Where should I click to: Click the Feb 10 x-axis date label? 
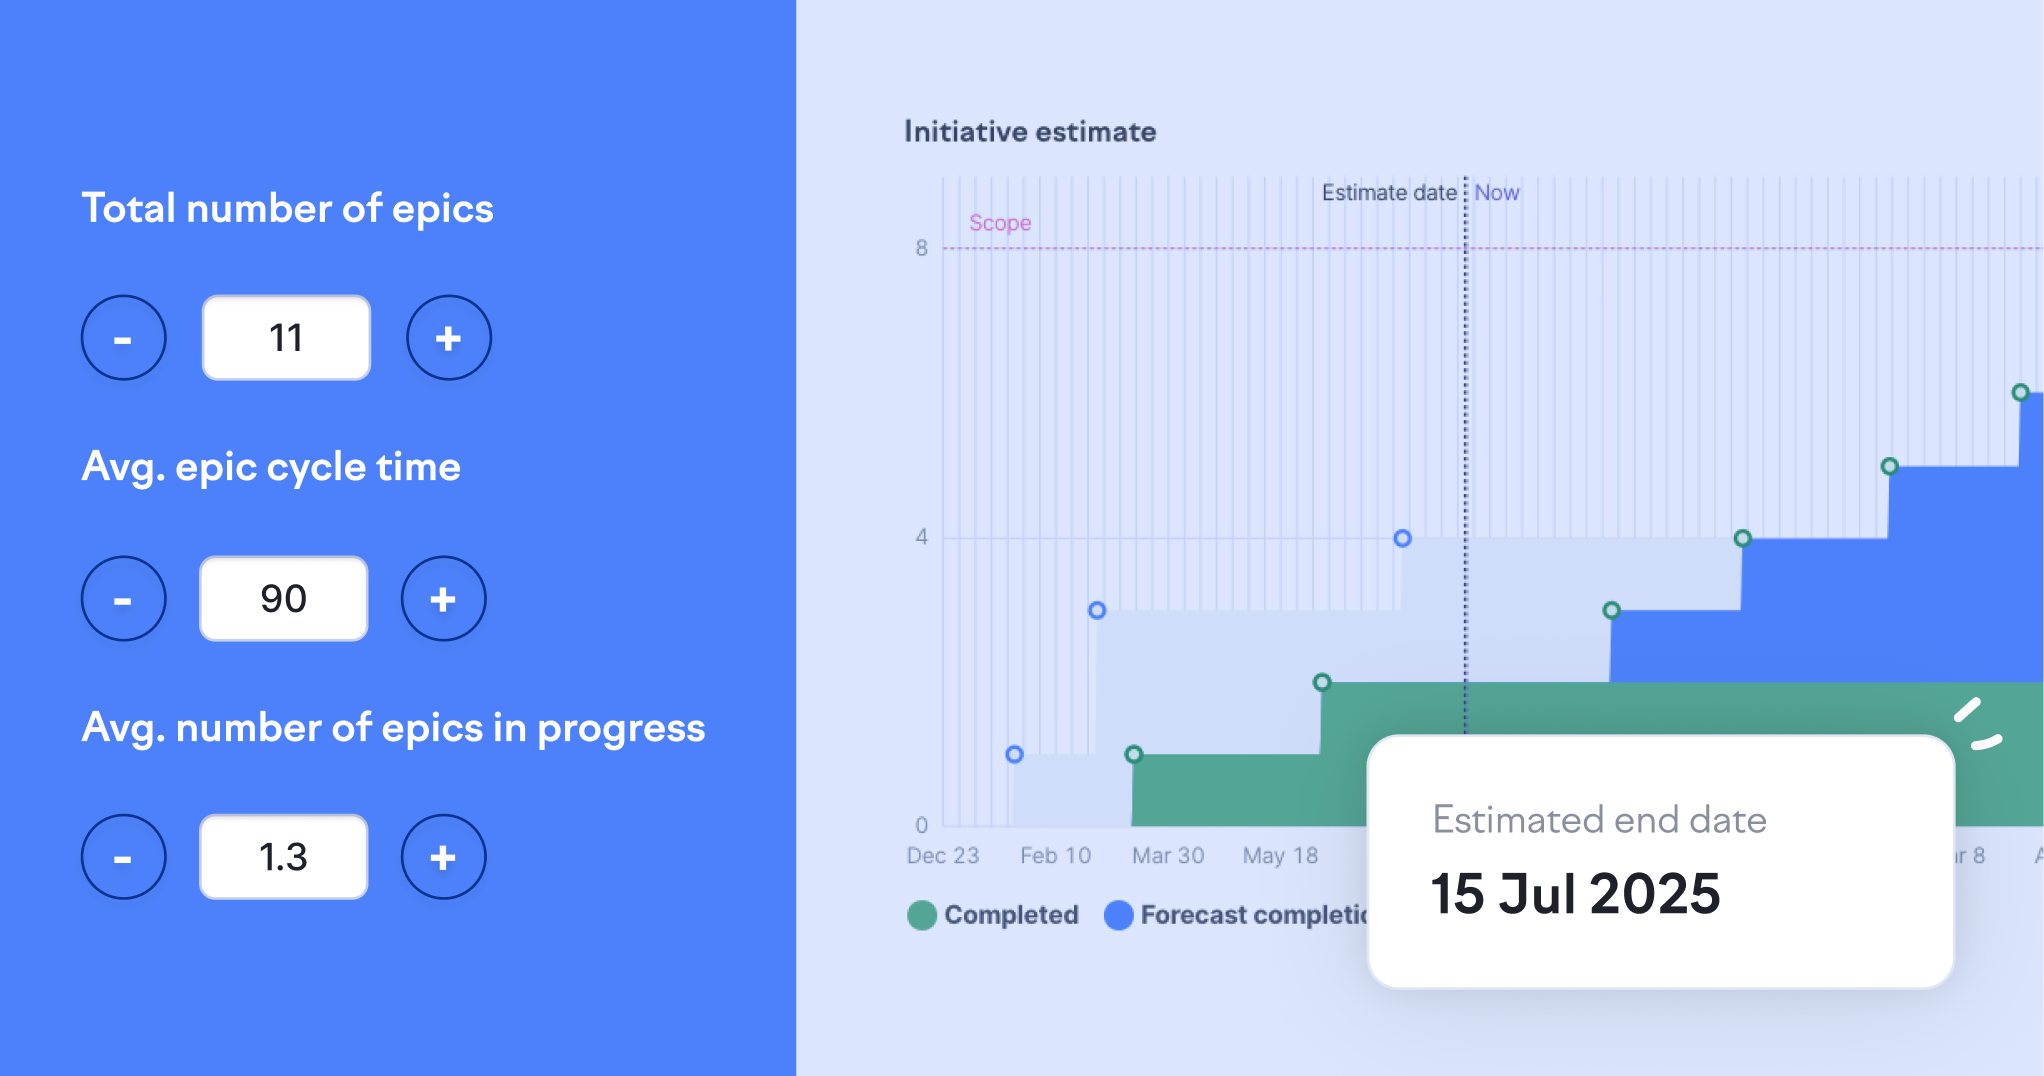coord(1056,856)
